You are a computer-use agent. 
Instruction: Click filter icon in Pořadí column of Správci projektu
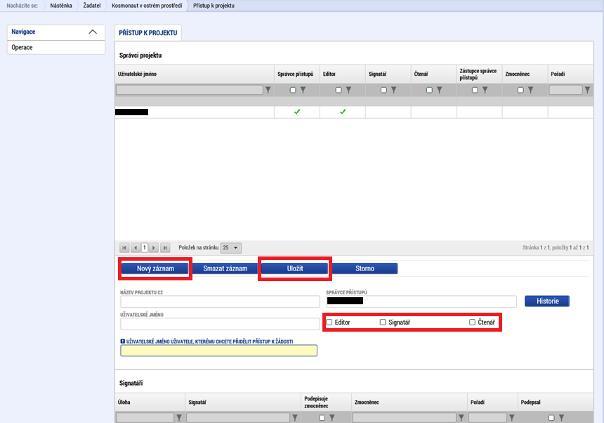click(587, 90)
